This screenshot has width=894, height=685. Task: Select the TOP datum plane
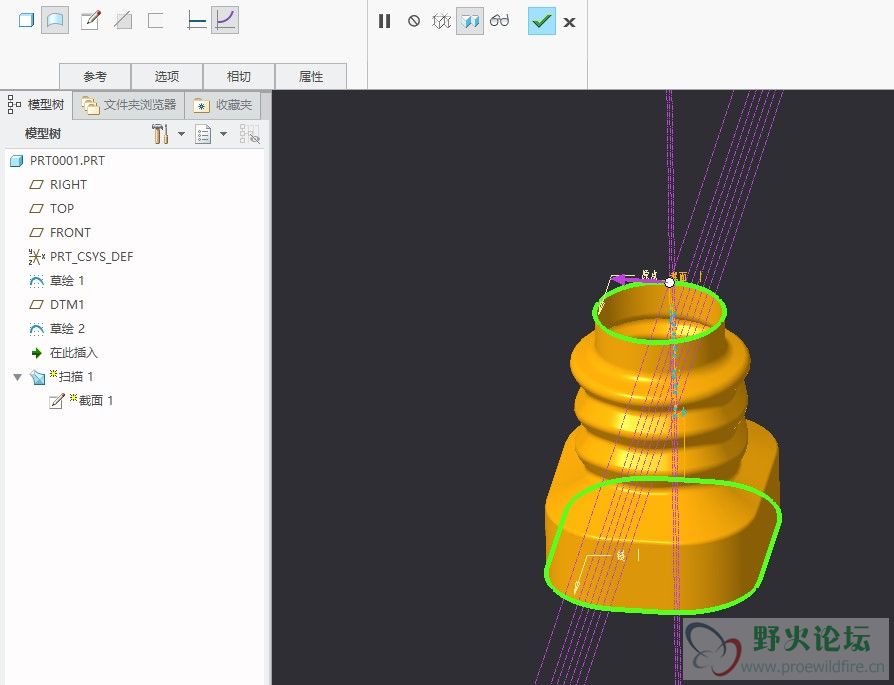click(62, 209)
